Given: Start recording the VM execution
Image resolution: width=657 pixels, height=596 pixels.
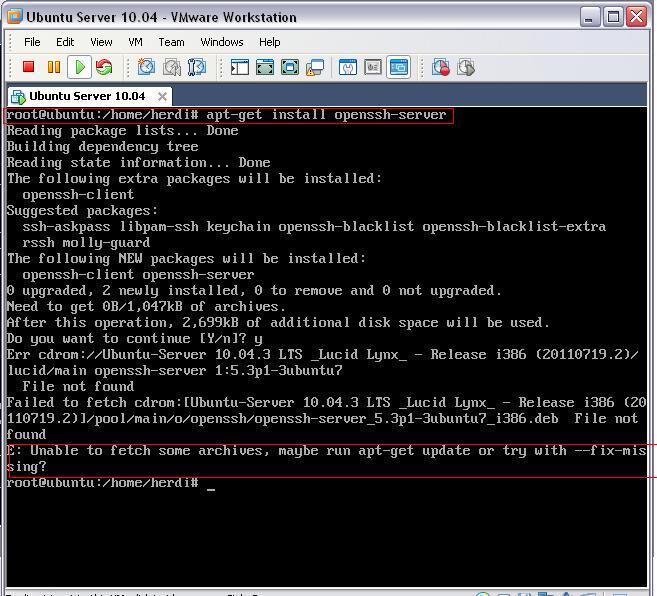Looking at the screenshot, I should (x=441, y=67).
